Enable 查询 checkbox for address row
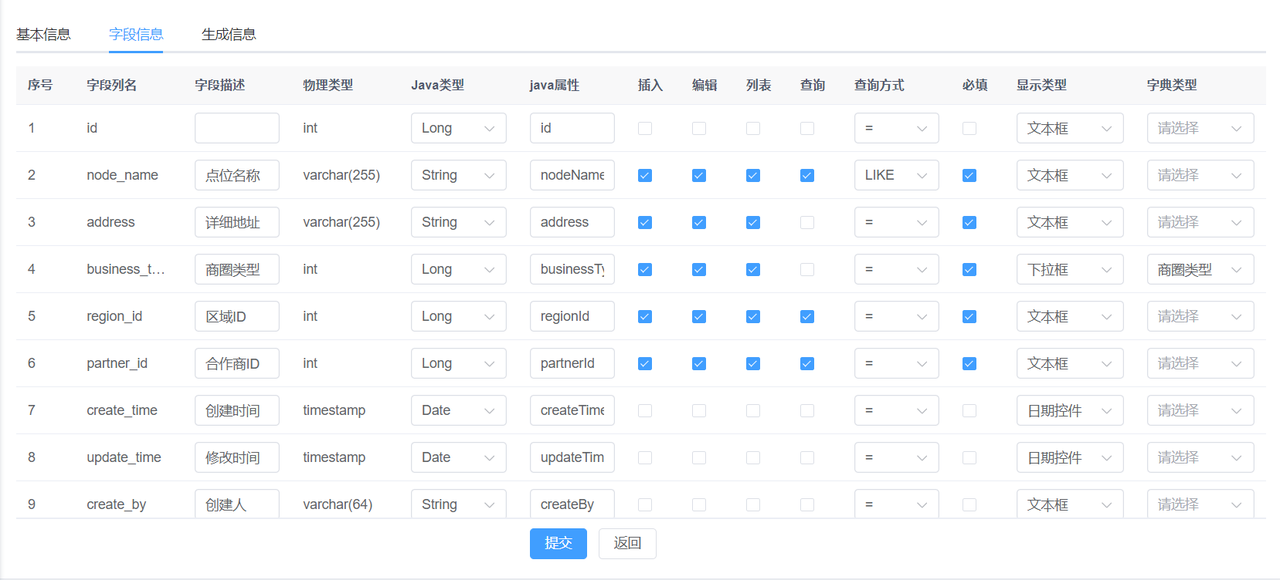Screen dimensions: 1280x580 [x=807, y=222]
